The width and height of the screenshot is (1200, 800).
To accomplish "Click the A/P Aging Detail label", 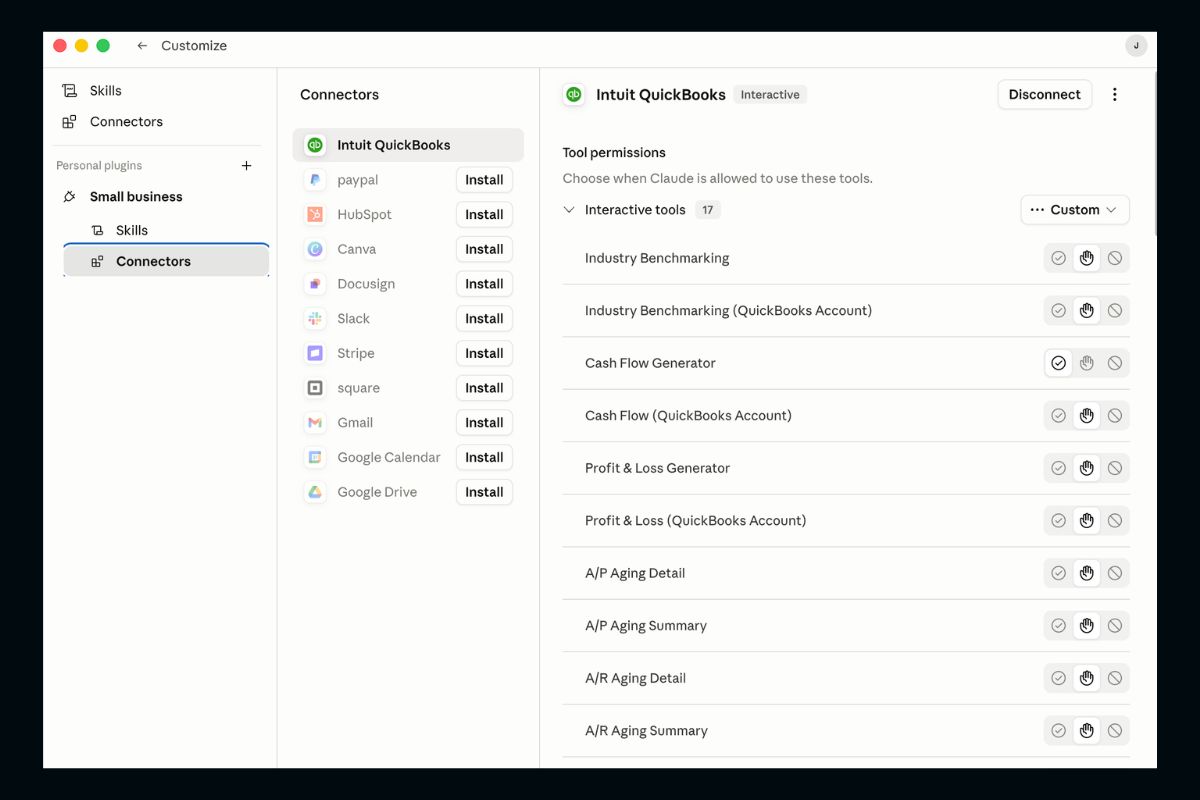I will [x=635, y=573].
